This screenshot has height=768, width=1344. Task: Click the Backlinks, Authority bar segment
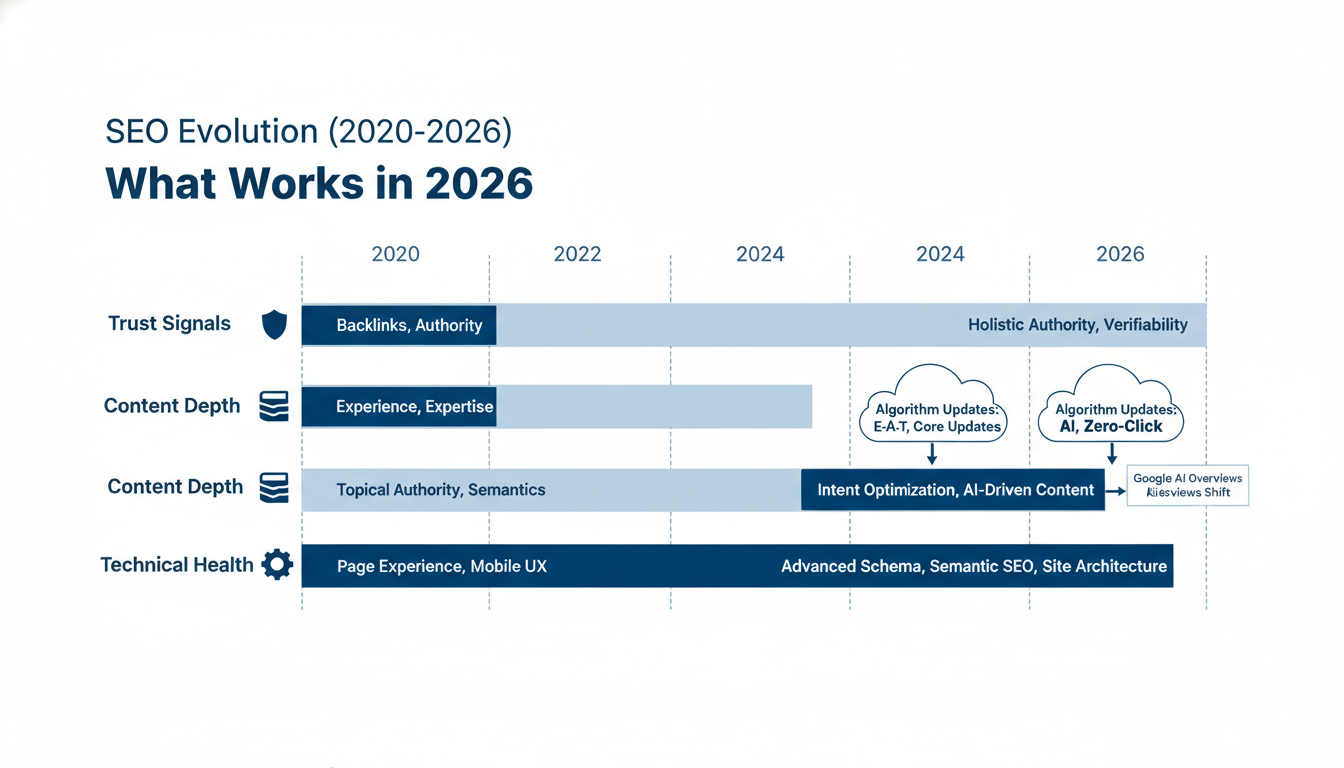coord(399,325)
